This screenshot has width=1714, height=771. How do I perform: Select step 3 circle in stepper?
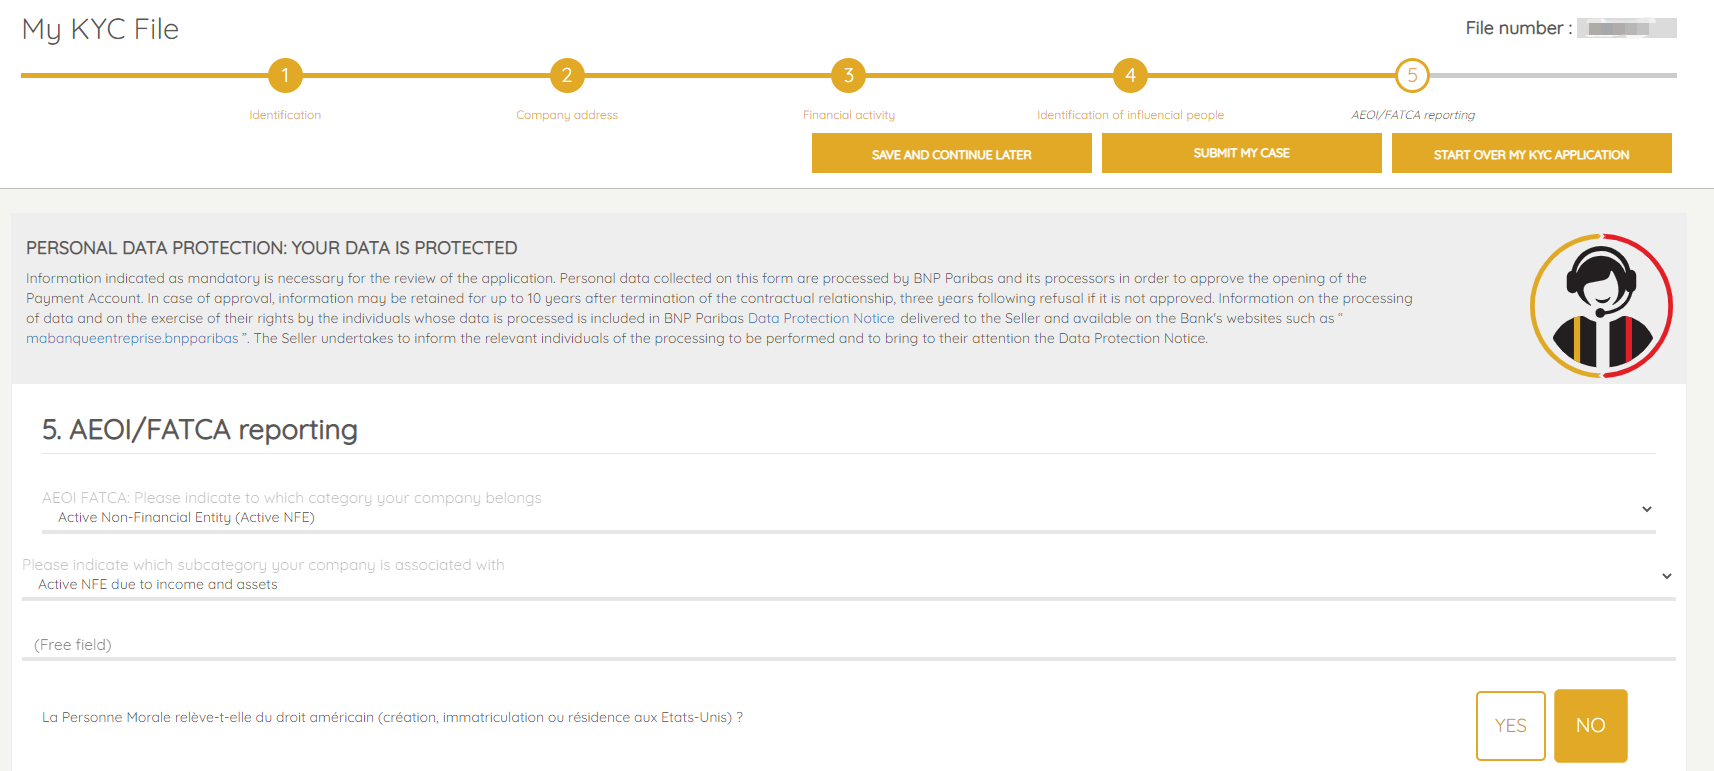click(848, 75)
